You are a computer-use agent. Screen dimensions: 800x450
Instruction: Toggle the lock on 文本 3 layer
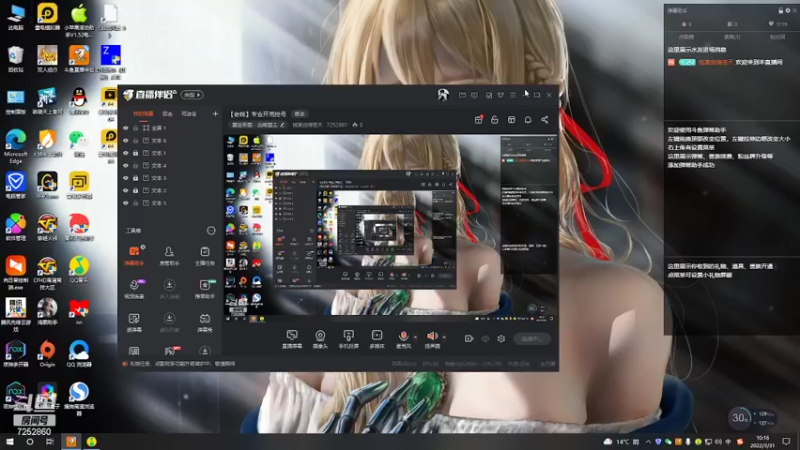136,178
